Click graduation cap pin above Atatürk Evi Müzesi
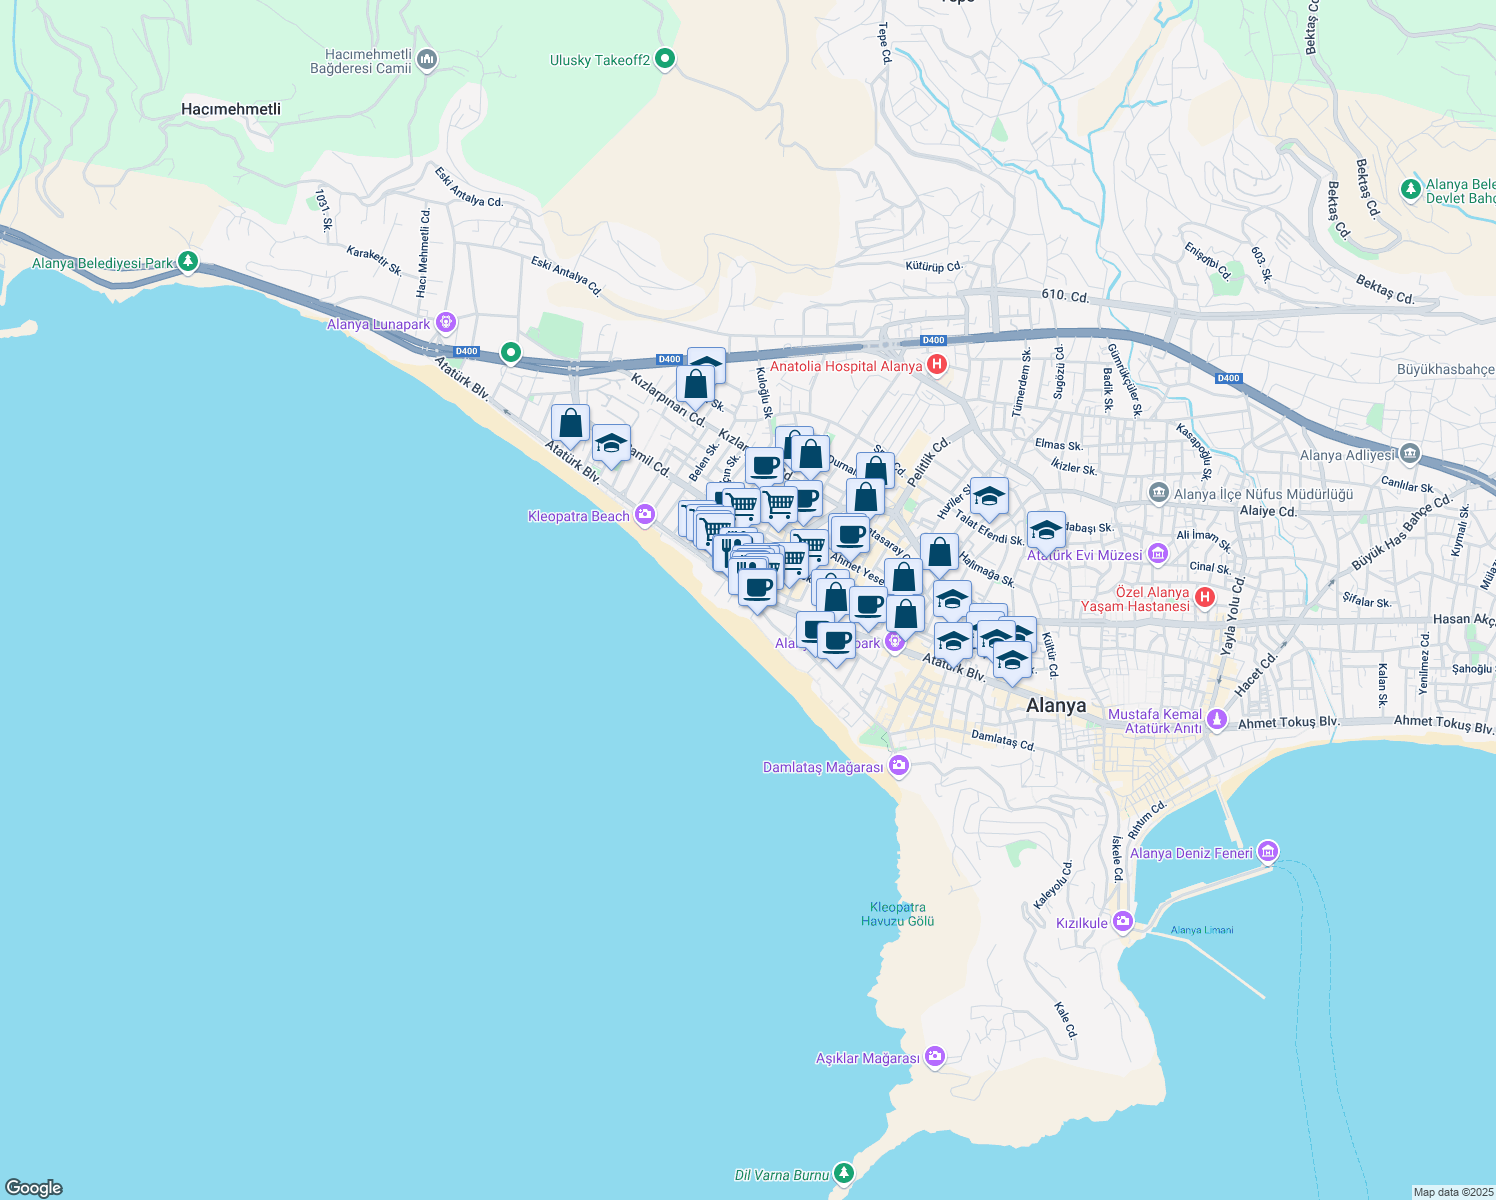1496x1200 pixels. click(1046, 533)
